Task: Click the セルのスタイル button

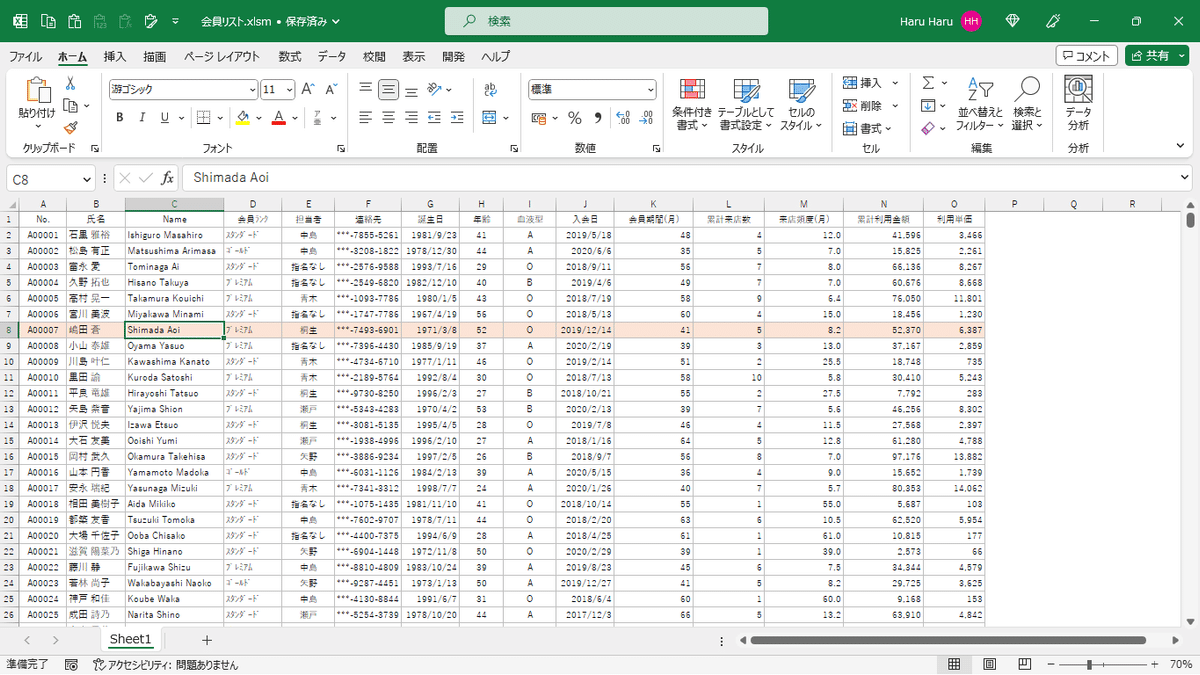Action: coord(801,104)
